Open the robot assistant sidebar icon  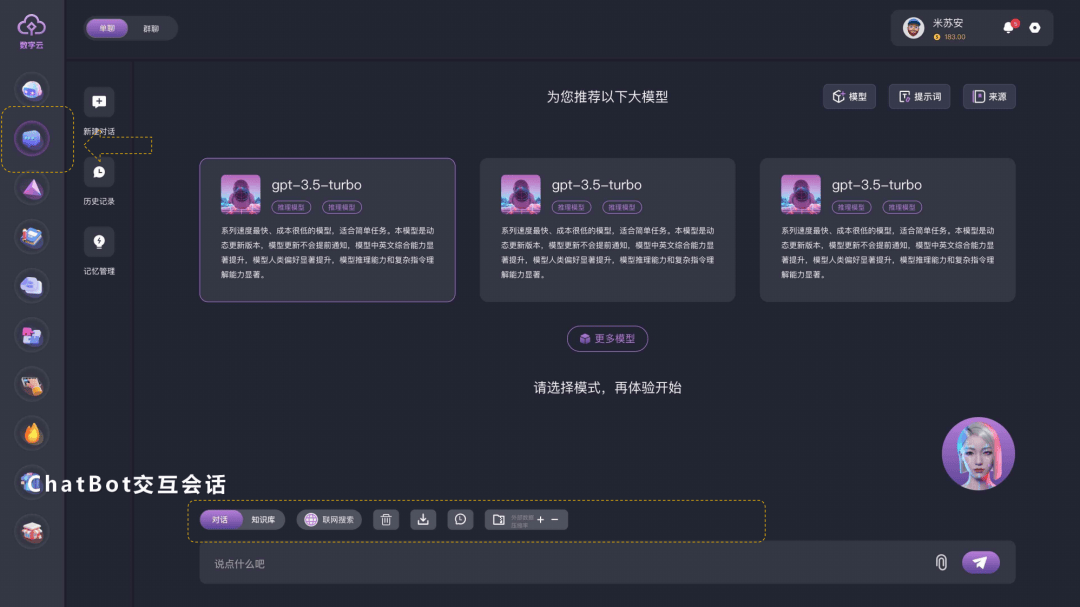click(x=32, y=90)
